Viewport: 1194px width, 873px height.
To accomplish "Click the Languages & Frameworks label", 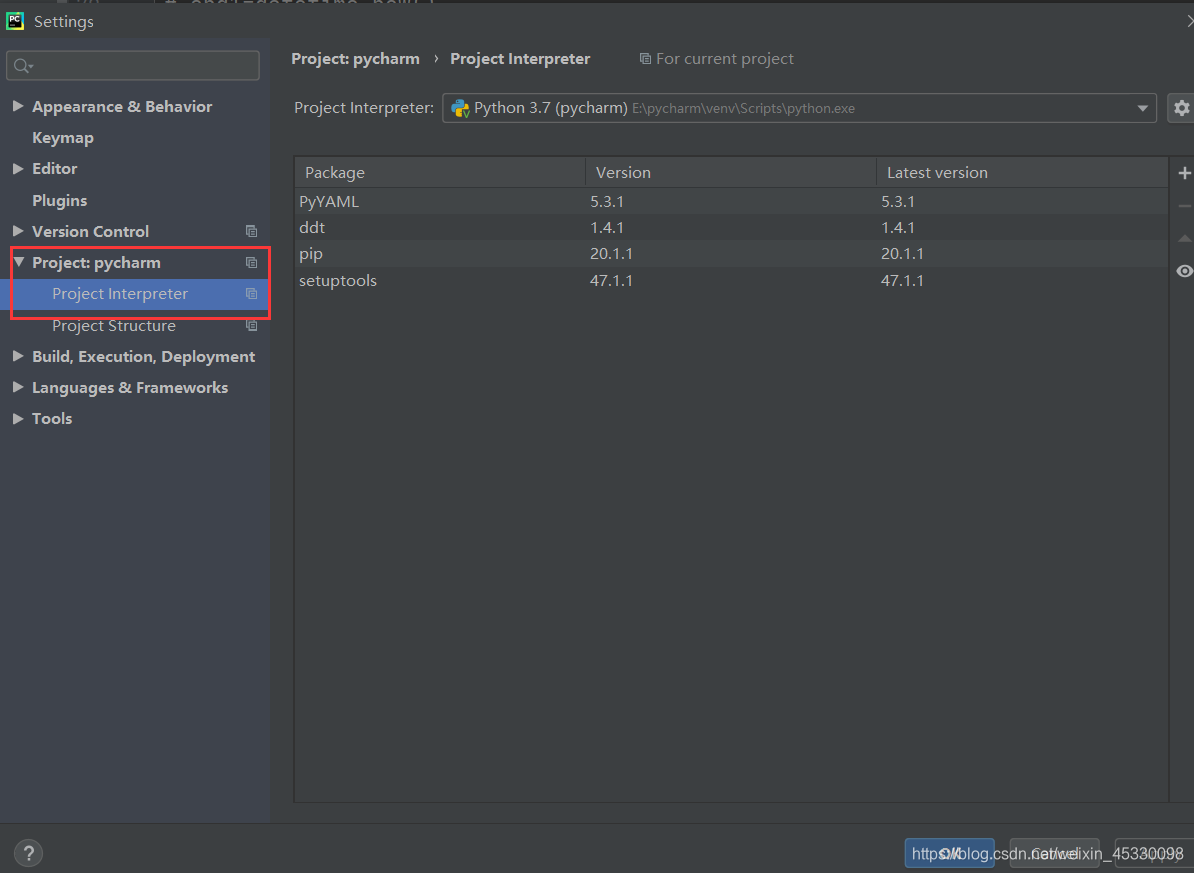I will point(130,388).
